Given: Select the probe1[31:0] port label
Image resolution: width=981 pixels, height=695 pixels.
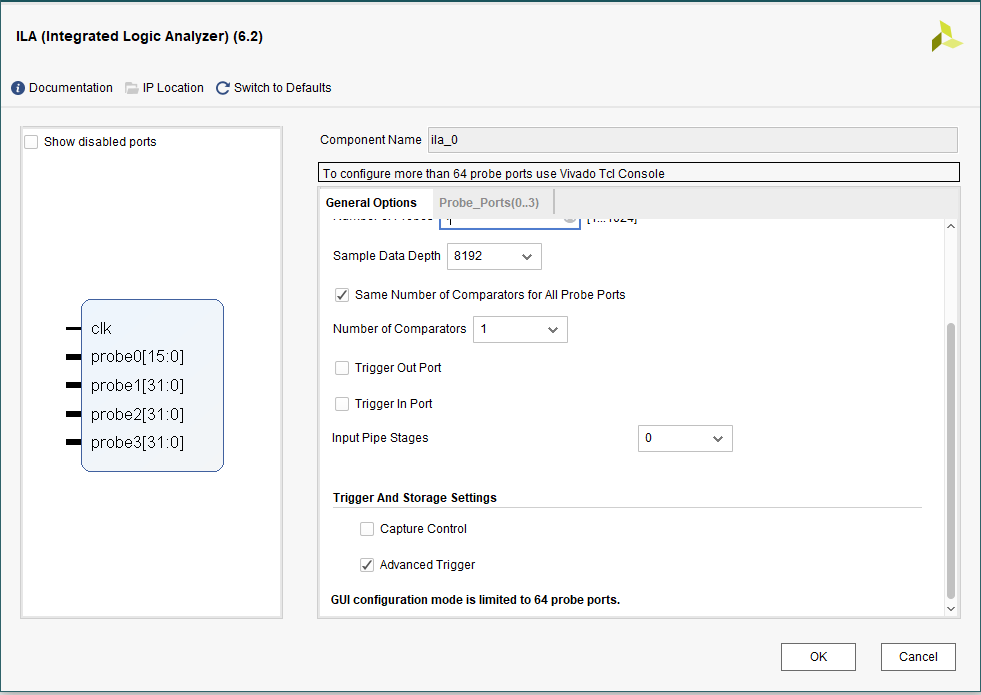Looking at the screenshot, I should 137,385.
